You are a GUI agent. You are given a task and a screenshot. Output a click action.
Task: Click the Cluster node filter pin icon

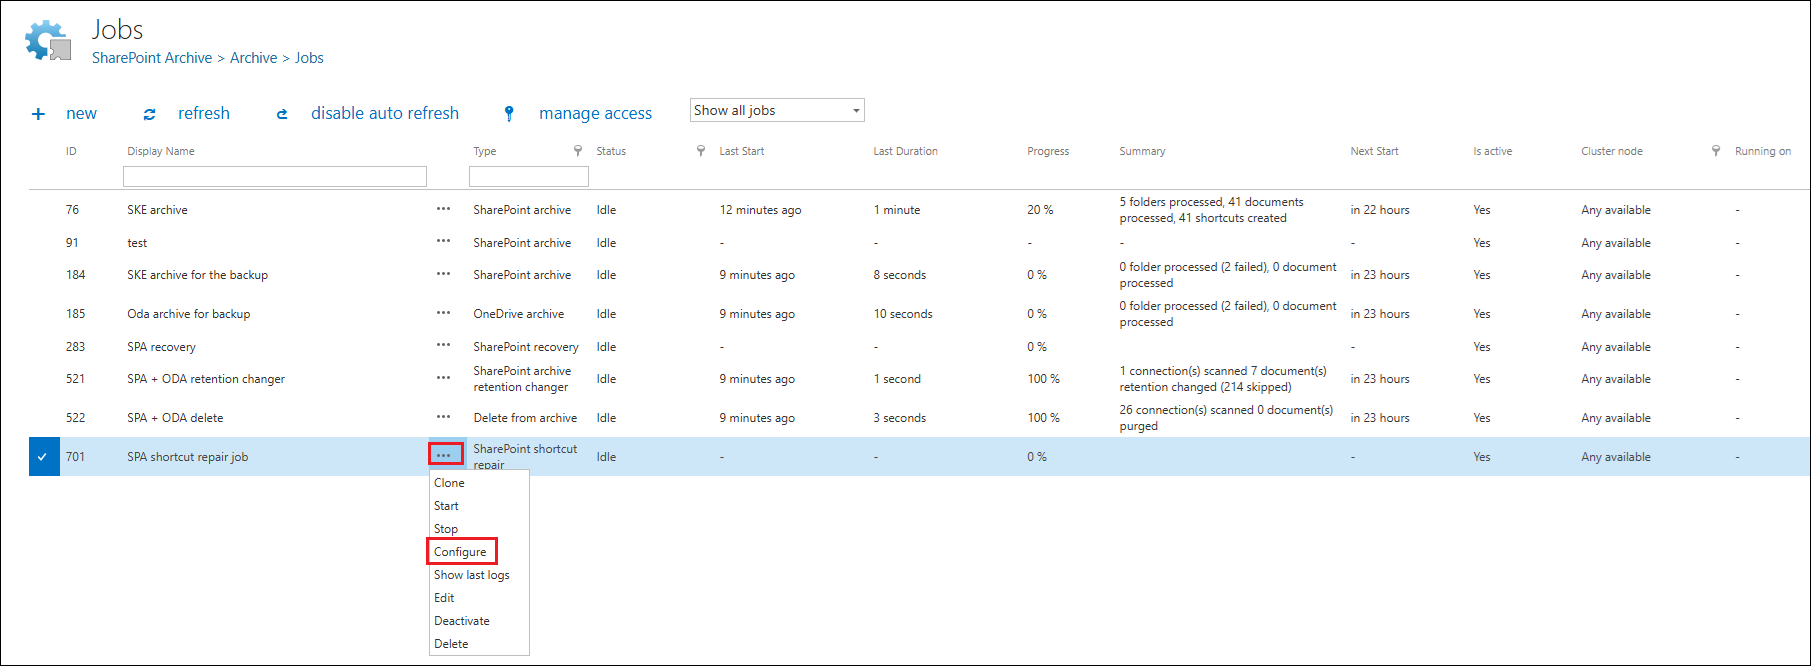1716,151
